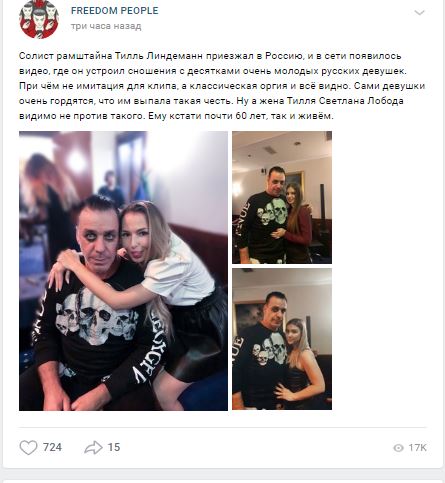Click the text line starting 'видео, где он'
The height and width of the screenshot is (483, 445).
[x=213, y=71]
